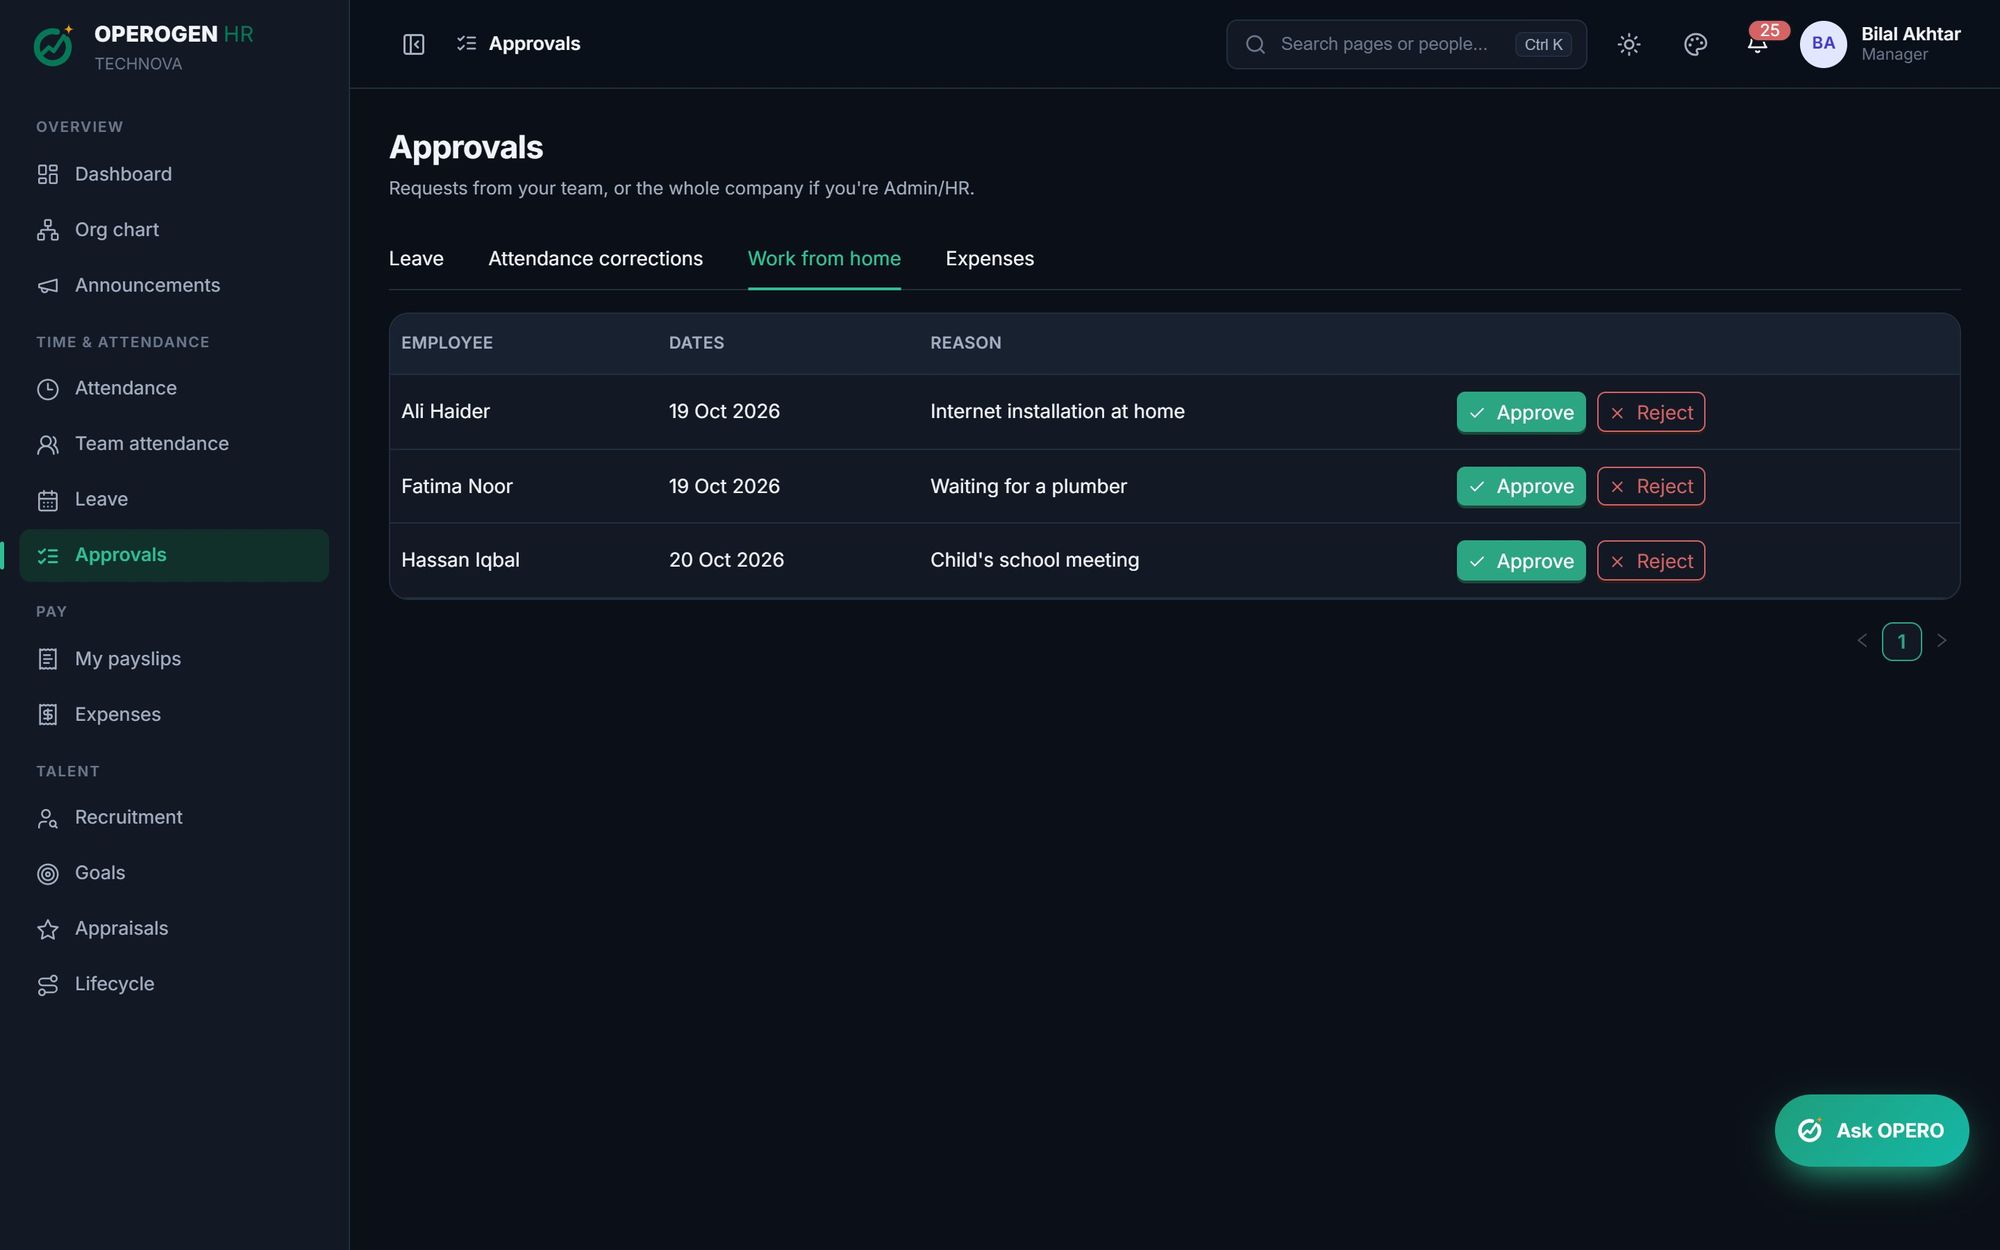The height and width of the screenshot is (1250, 2000).
Task: Approve Fatima Noor's request
Action: 1521,486
